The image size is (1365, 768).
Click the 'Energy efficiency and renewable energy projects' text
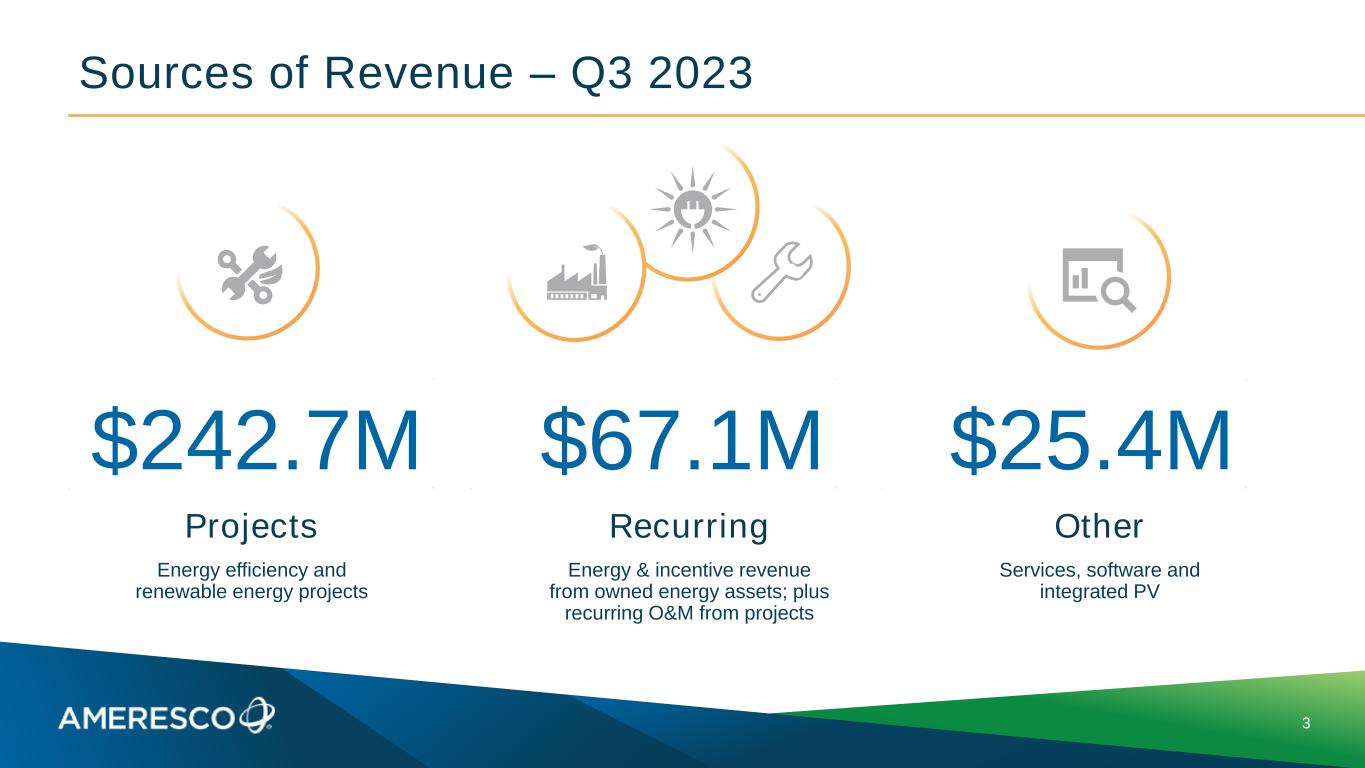(251, 581)
